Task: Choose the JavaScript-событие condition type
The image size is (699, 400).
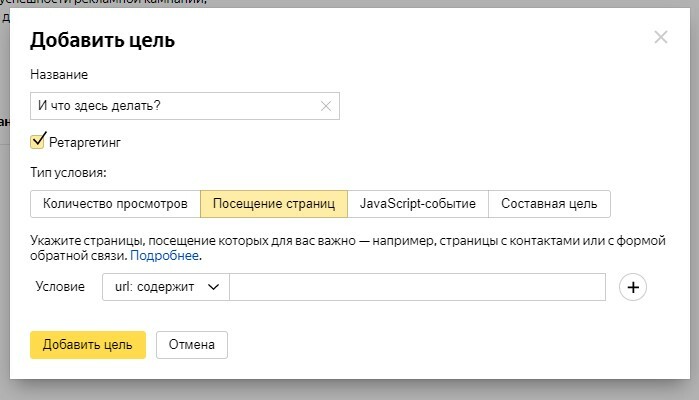Action: click(418, 204)
